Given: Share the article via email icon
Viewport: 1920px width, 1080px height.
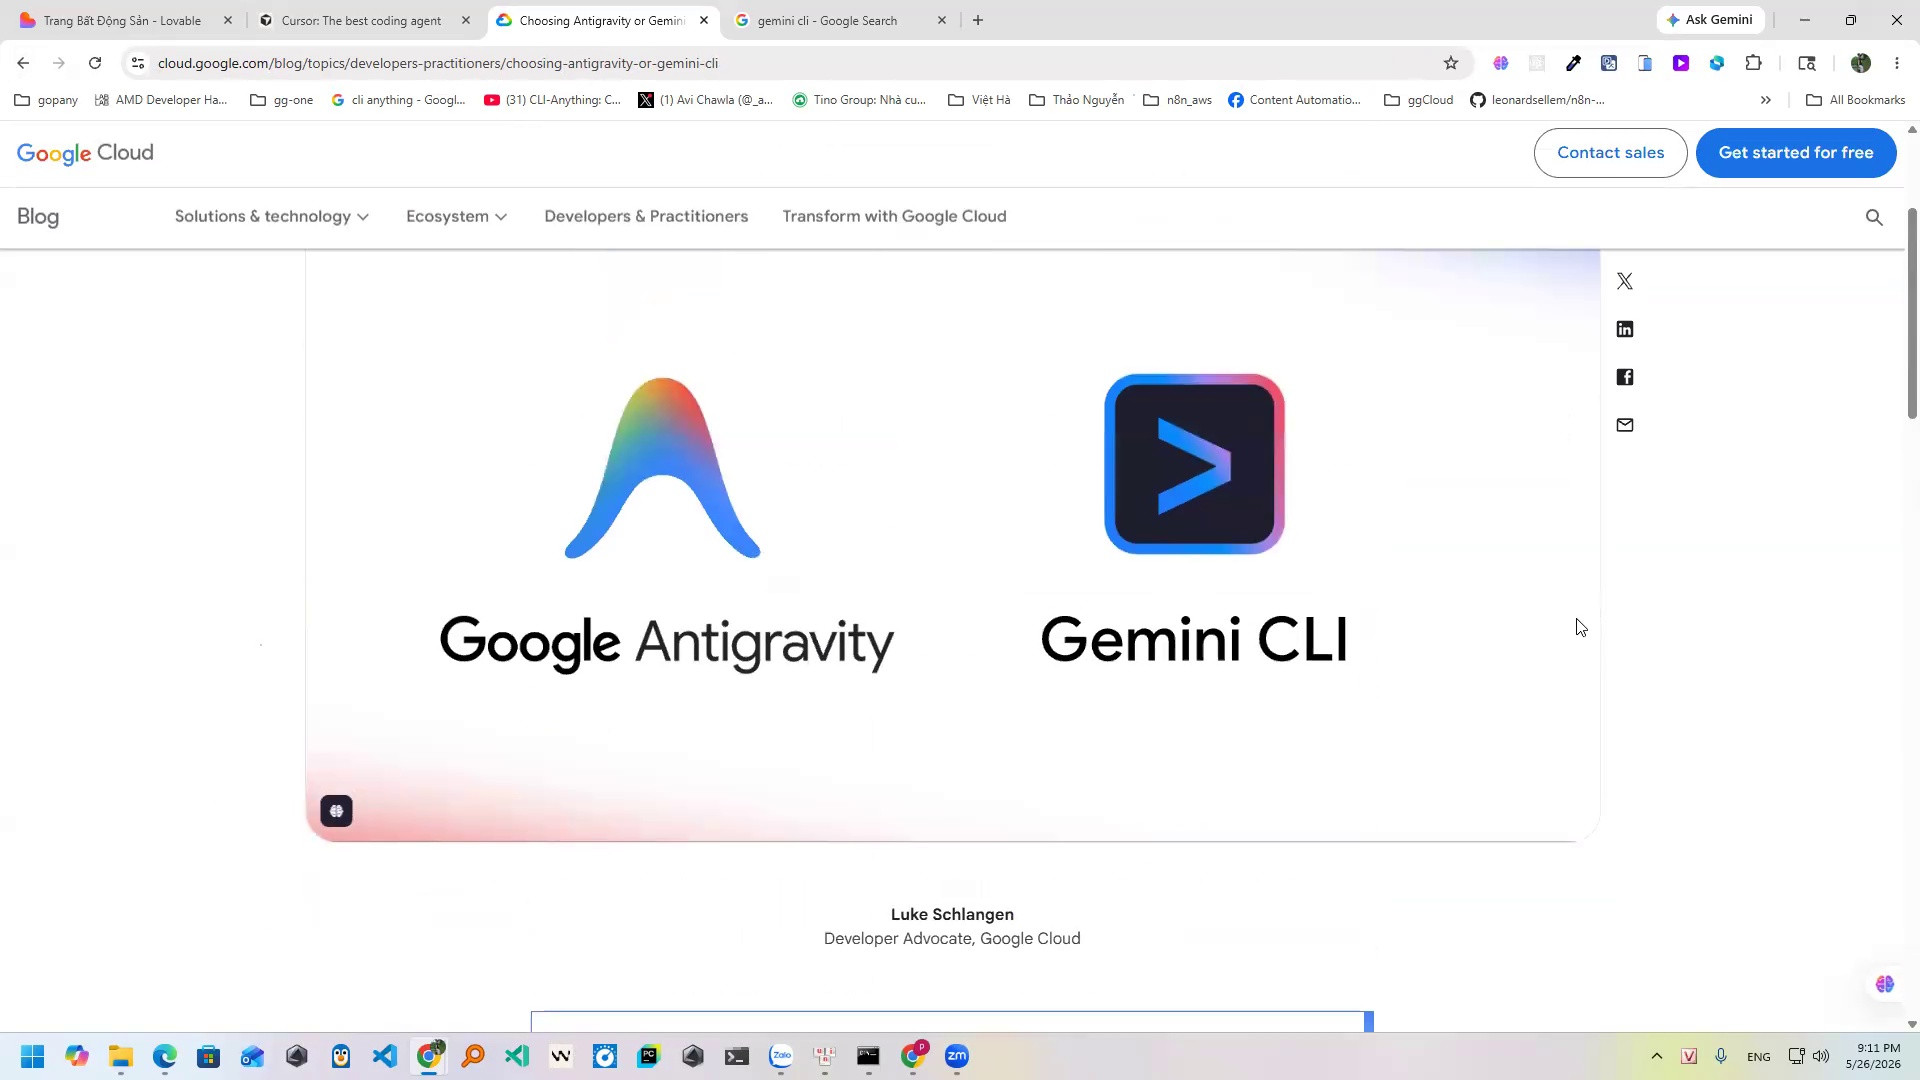Looking at the screenshot, I should click(x=1625, y=425).
